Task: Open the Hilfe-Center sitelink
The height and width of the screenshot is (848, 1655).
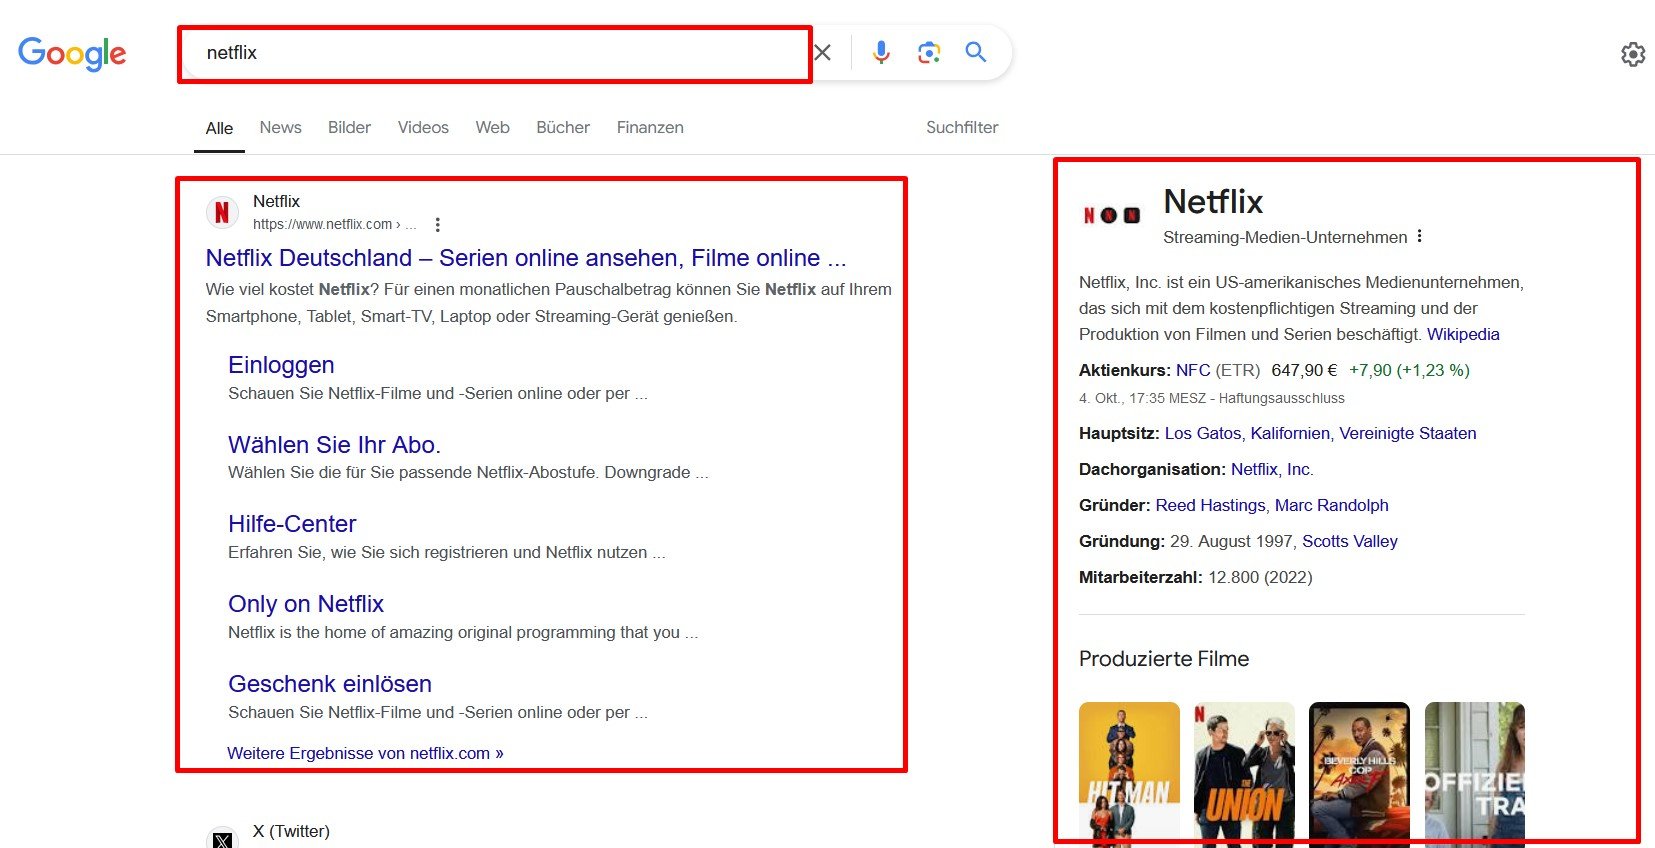Action: click(x=292, y=524)
